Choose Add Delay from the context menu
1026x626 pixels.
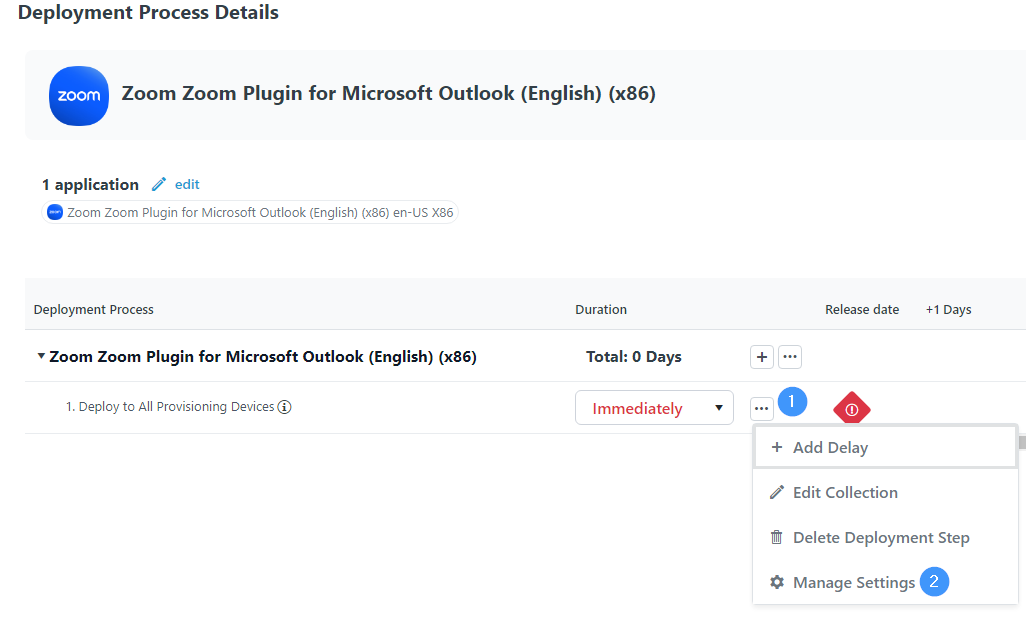830,448
